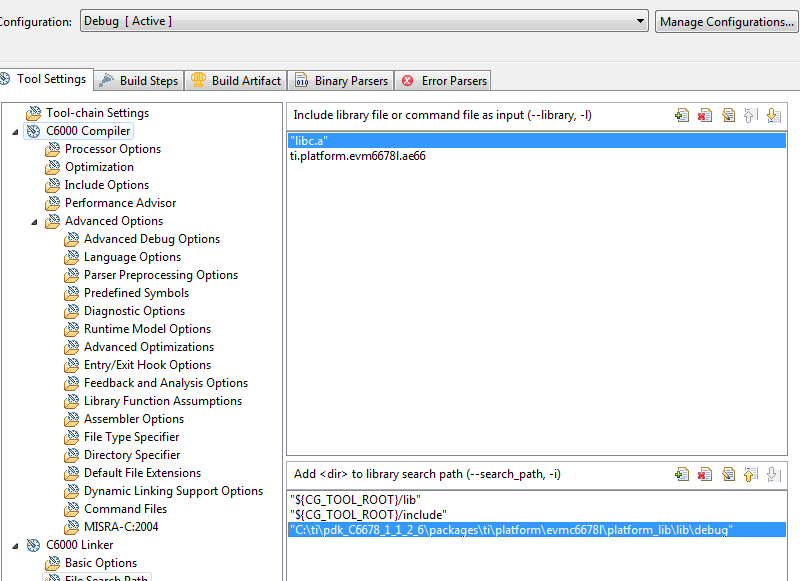The width and height of the screenshot is (800, 581).
Task: Remove the highlighted pdk_C6678 search path
Action: tap(705, 474)
